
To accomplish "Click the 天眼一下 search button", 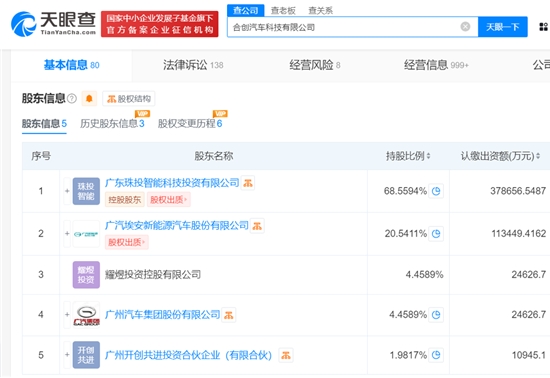I will click(x=503, y=27).
